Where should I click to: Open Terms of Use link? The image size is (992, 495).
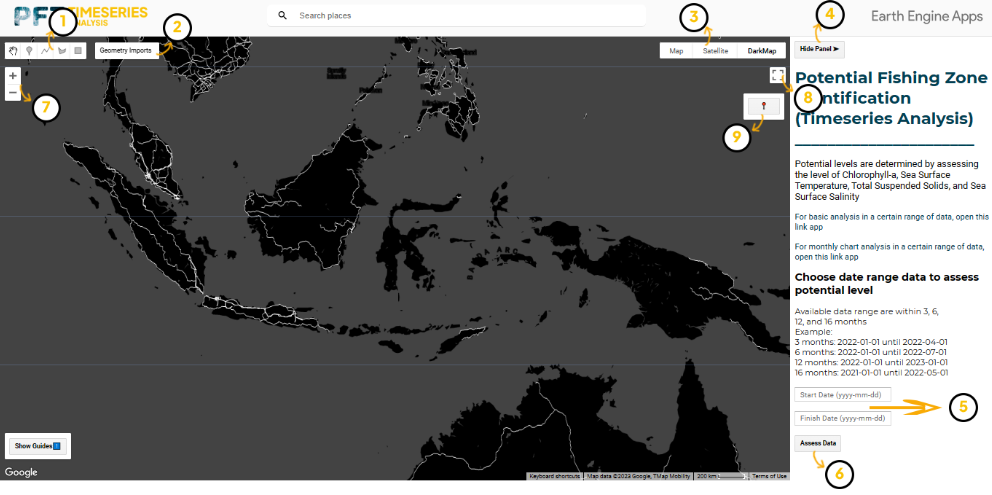pos(769,476)
